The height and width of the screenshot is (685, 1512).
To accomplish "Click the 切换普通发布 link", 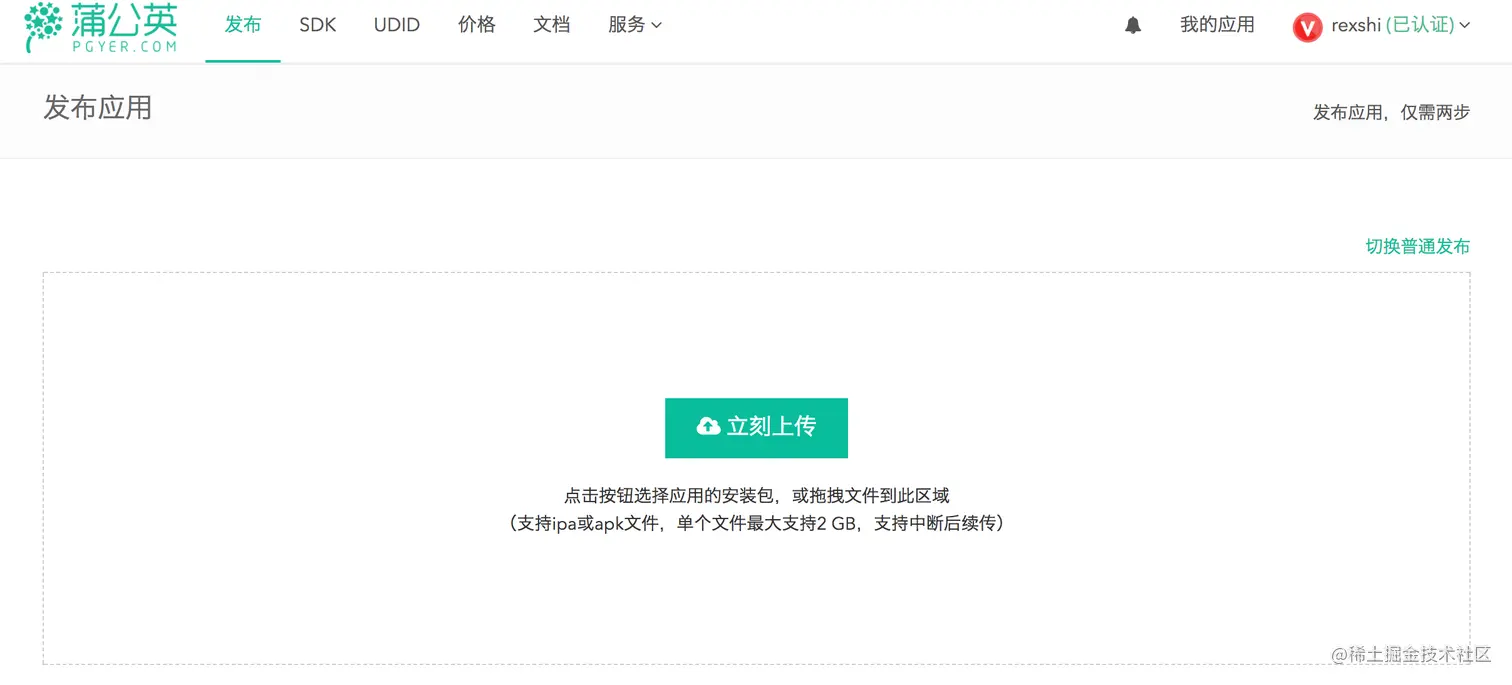I will [x=1418, y=246].
